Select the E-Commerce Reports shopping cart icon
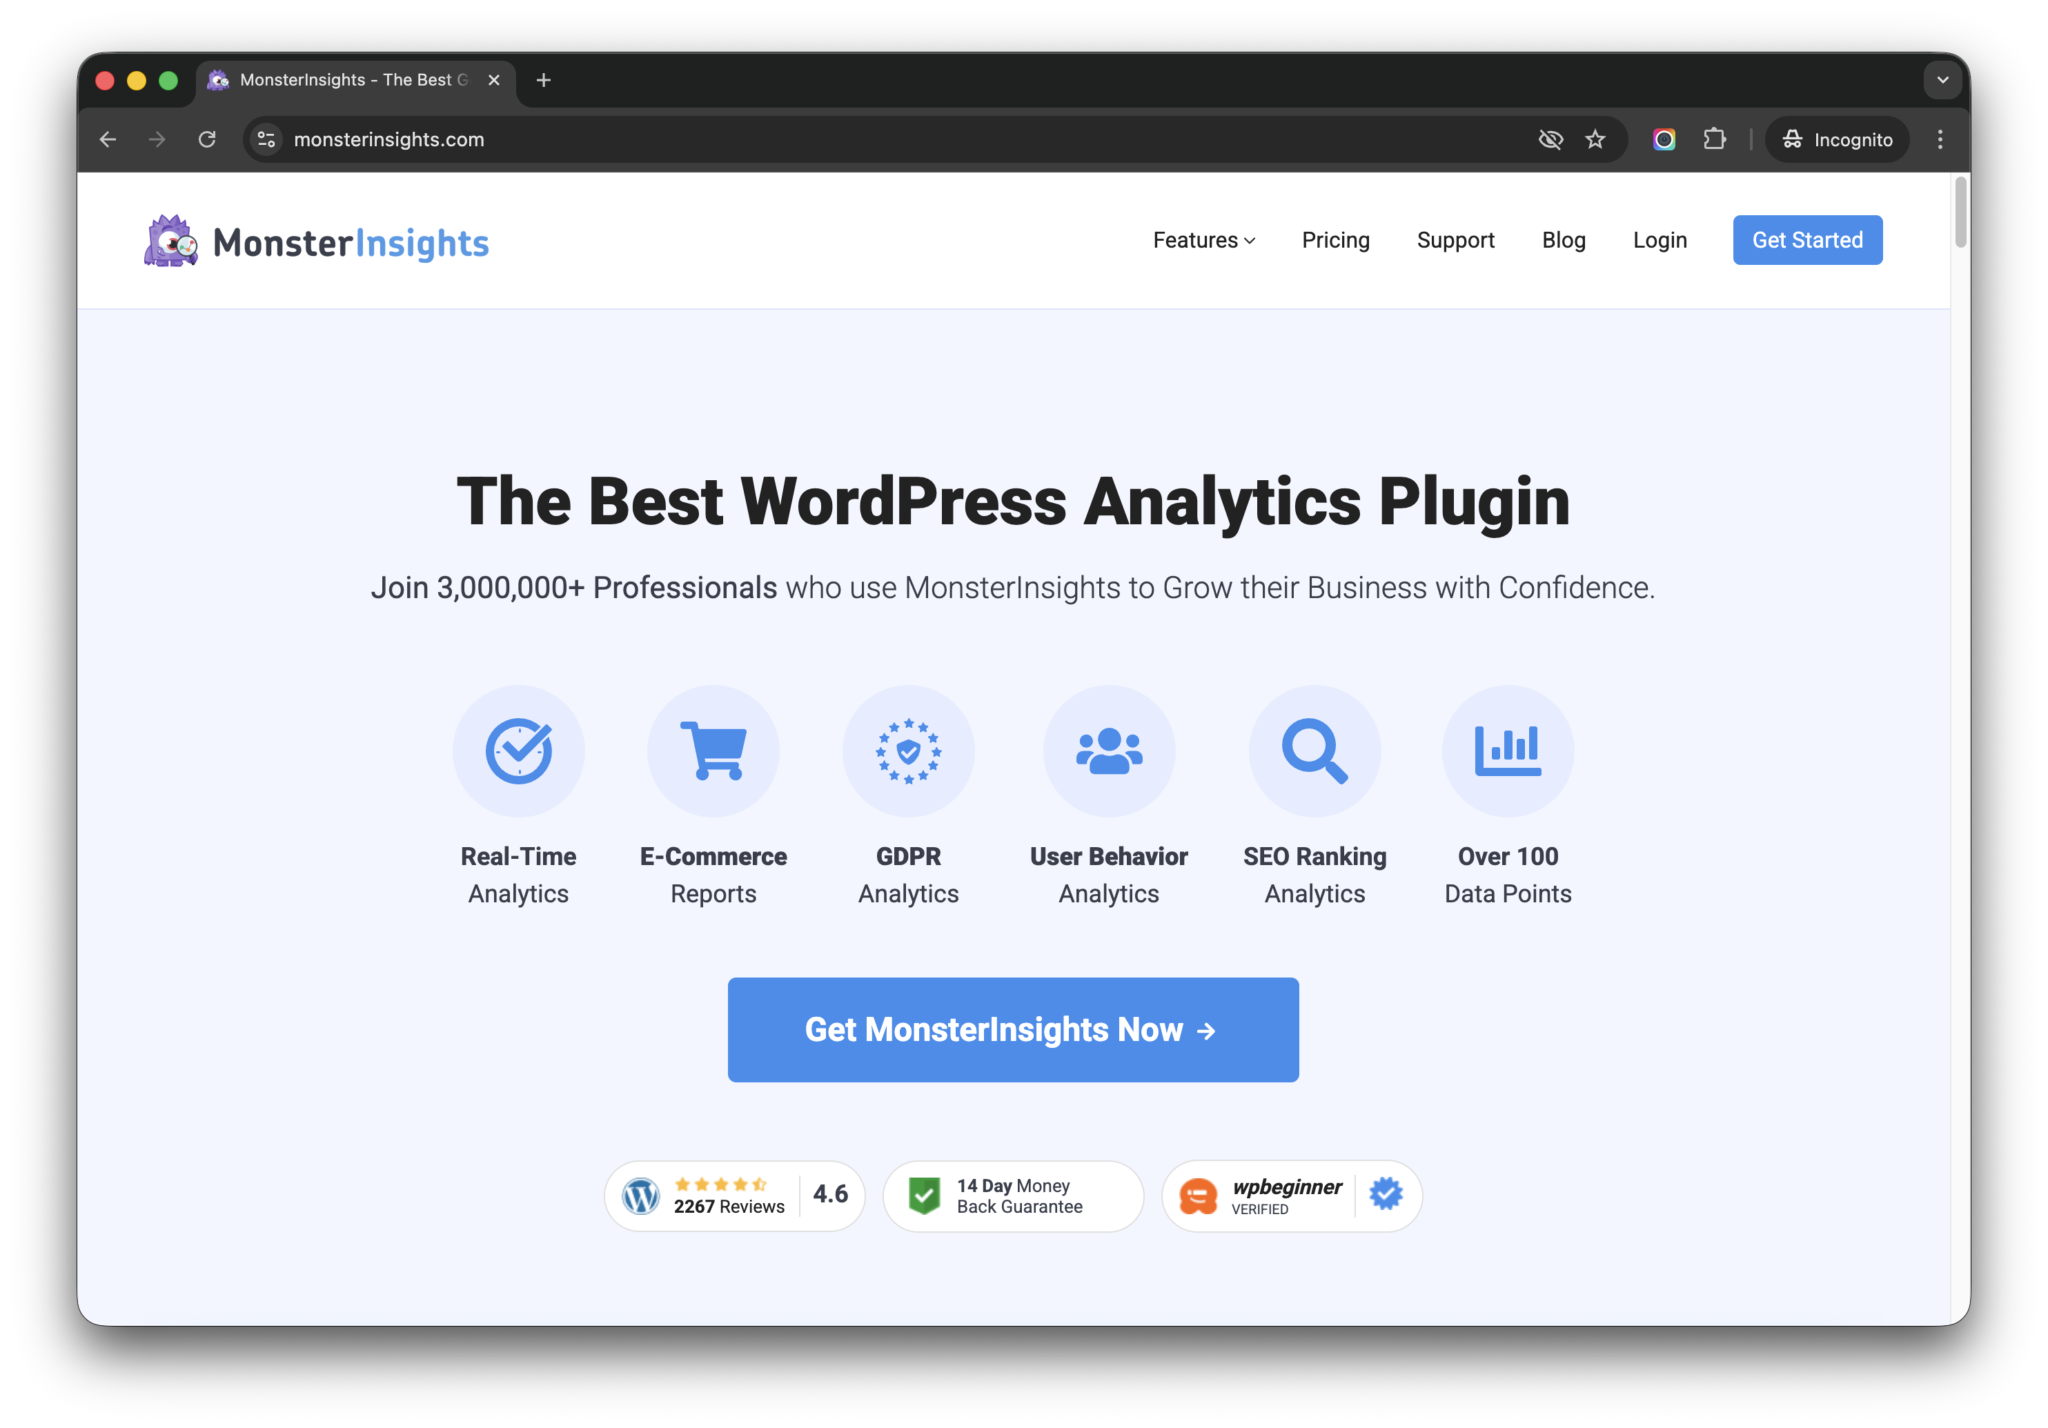Viewport: 2048px width, 1428px height. [713, 751]
